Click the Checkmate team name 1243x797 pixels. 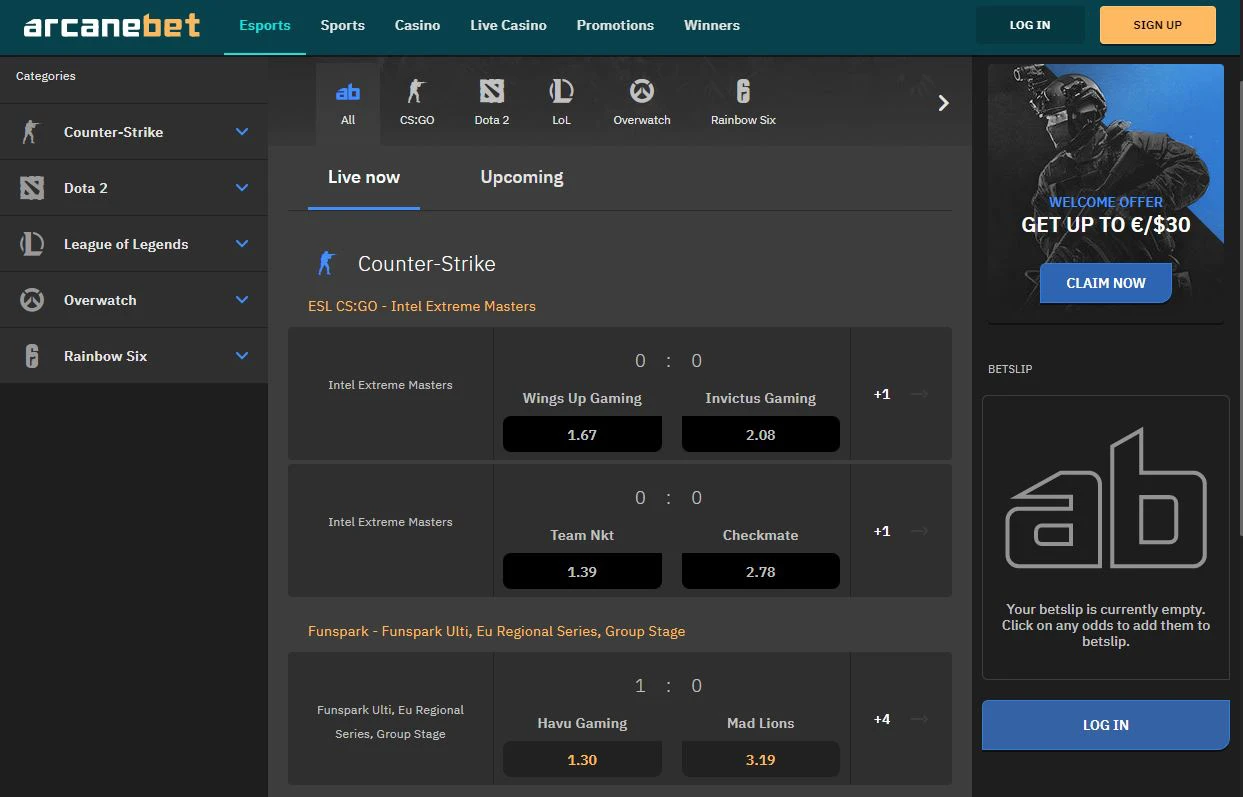[761, 535]
